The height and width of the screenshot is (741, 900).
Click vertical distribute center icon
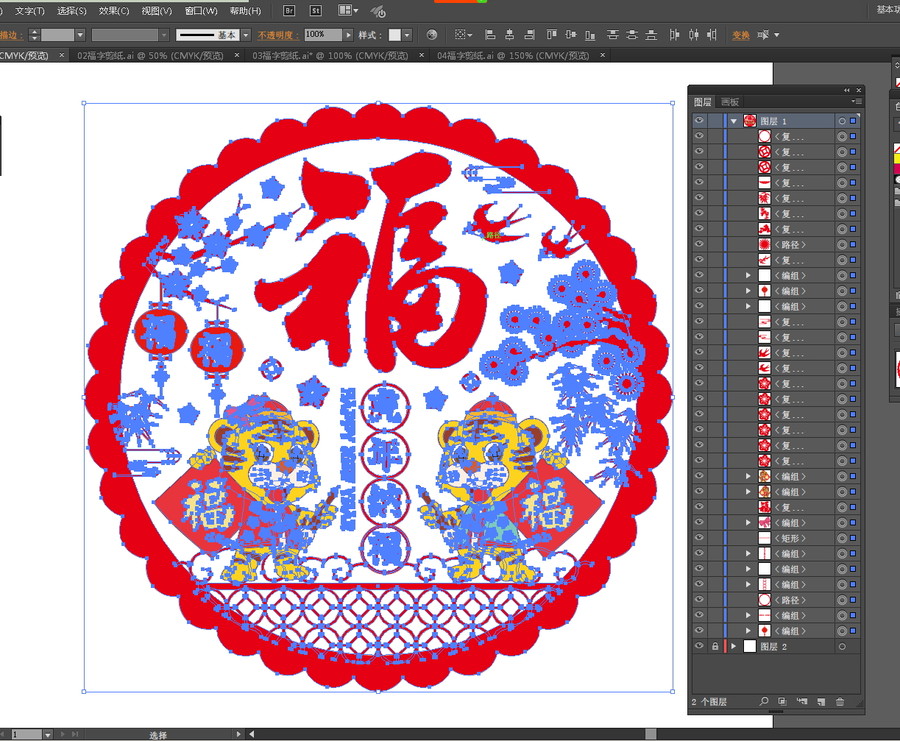tap(632, 35)
